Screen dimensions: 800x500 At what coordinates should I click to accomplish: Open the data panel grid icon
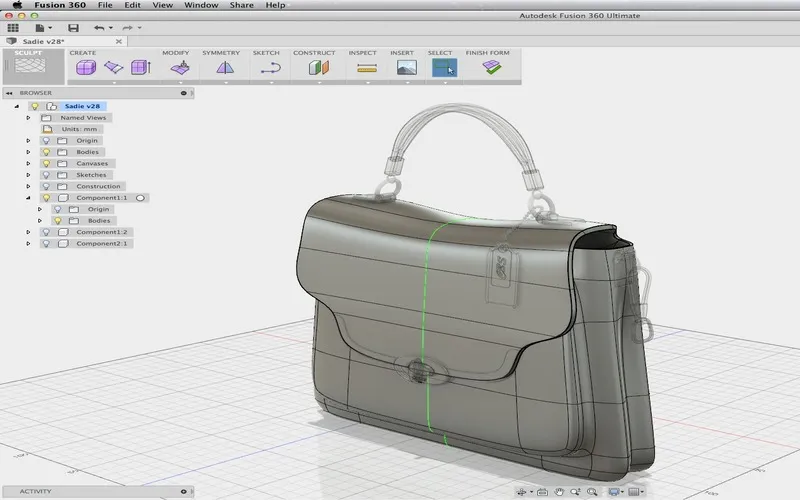coord(13,28)
